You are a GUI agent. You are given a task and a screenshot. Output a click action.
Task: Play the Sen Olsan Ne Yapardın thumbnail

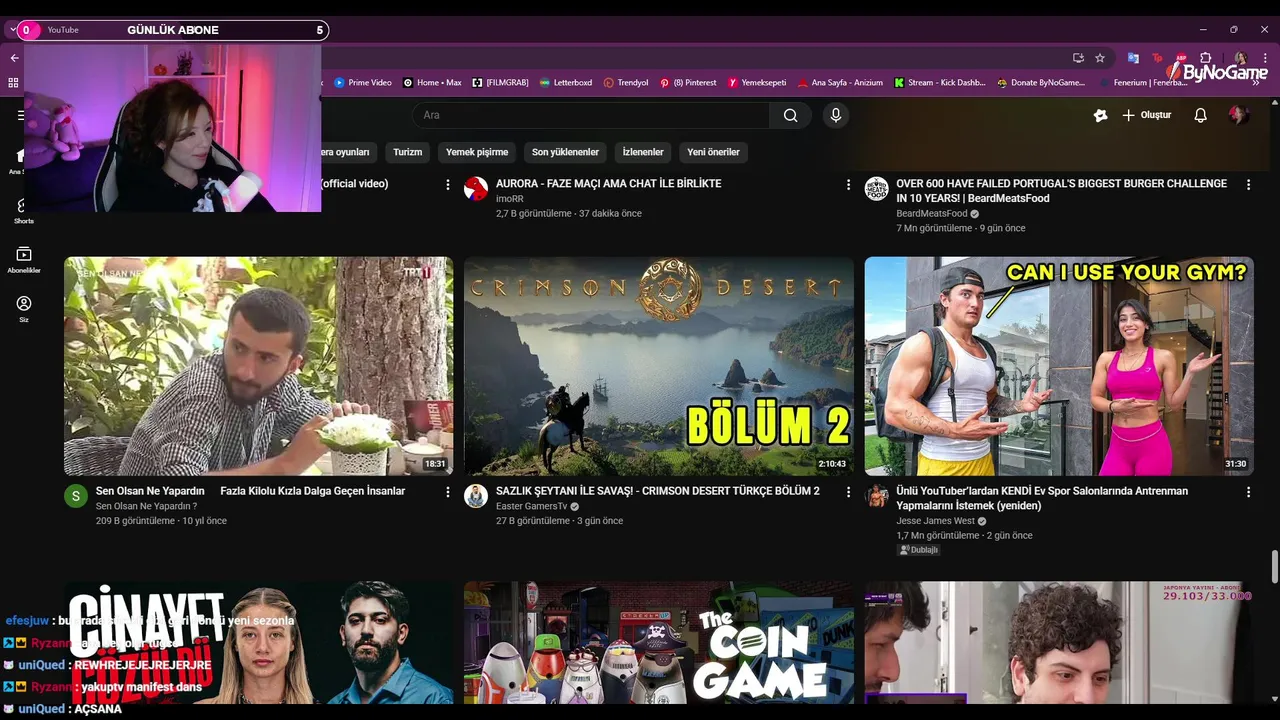[258, 366]
